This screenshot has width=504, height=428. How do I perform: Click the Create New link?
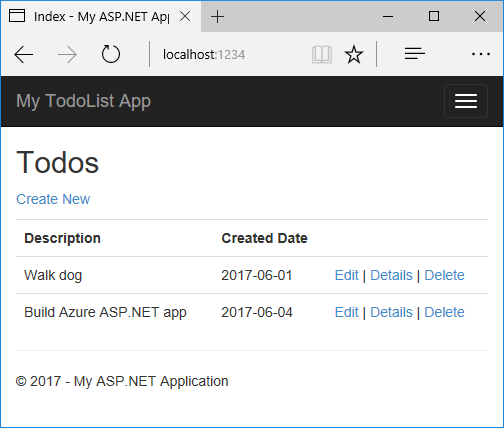tap(53, 199)
